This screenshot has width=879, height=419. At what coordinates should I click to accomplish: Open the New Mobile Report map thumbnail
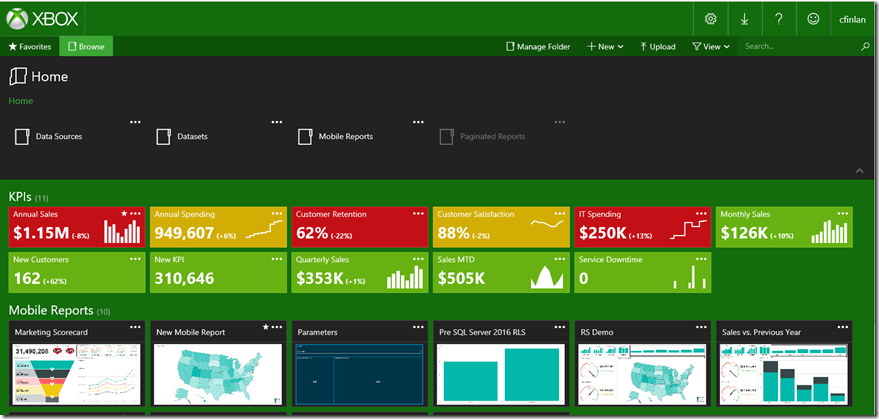pos(218,374)
